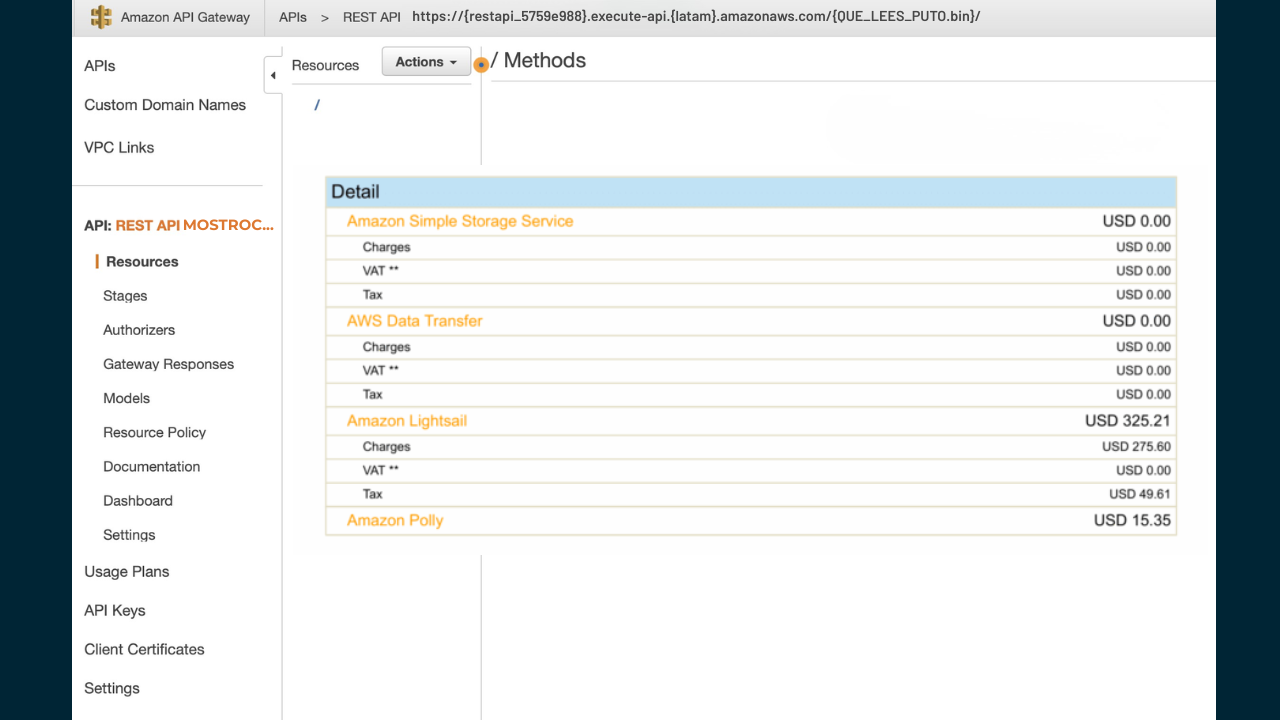Open Amazon Polly billing link

(395, 520)
